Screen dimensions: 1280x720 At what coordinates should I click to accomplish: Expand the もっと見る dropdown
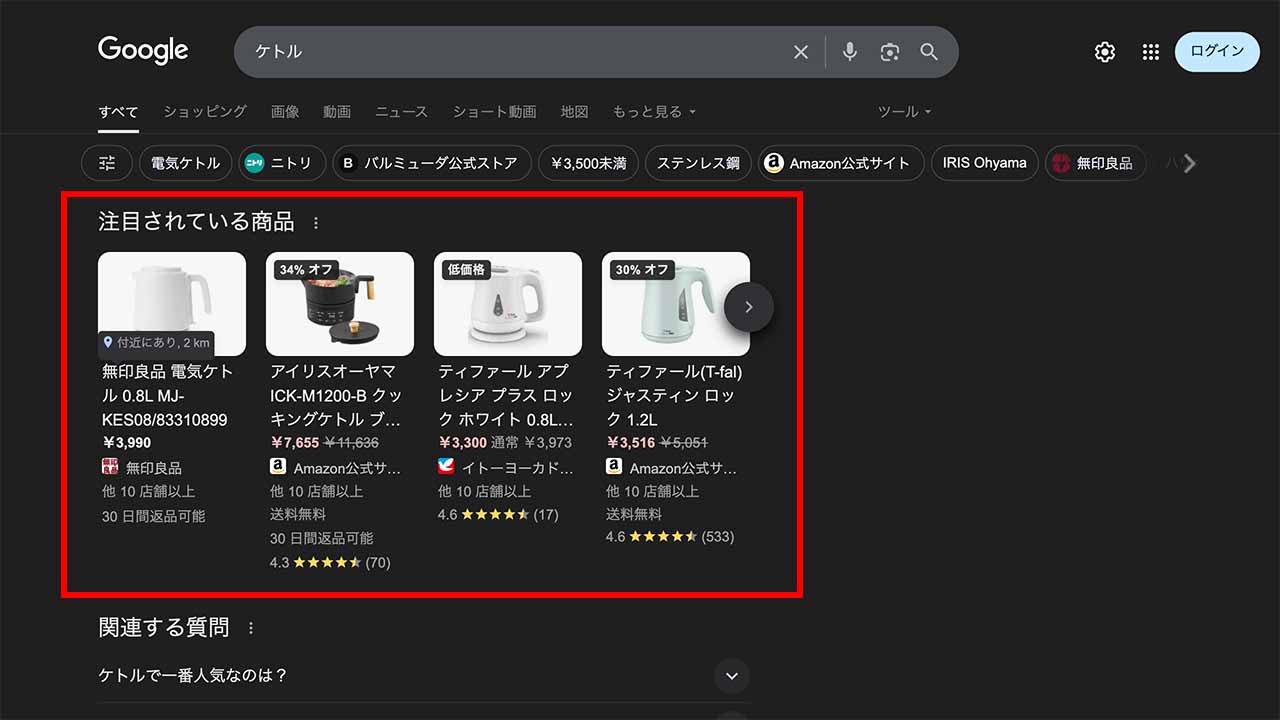(654, 112)
